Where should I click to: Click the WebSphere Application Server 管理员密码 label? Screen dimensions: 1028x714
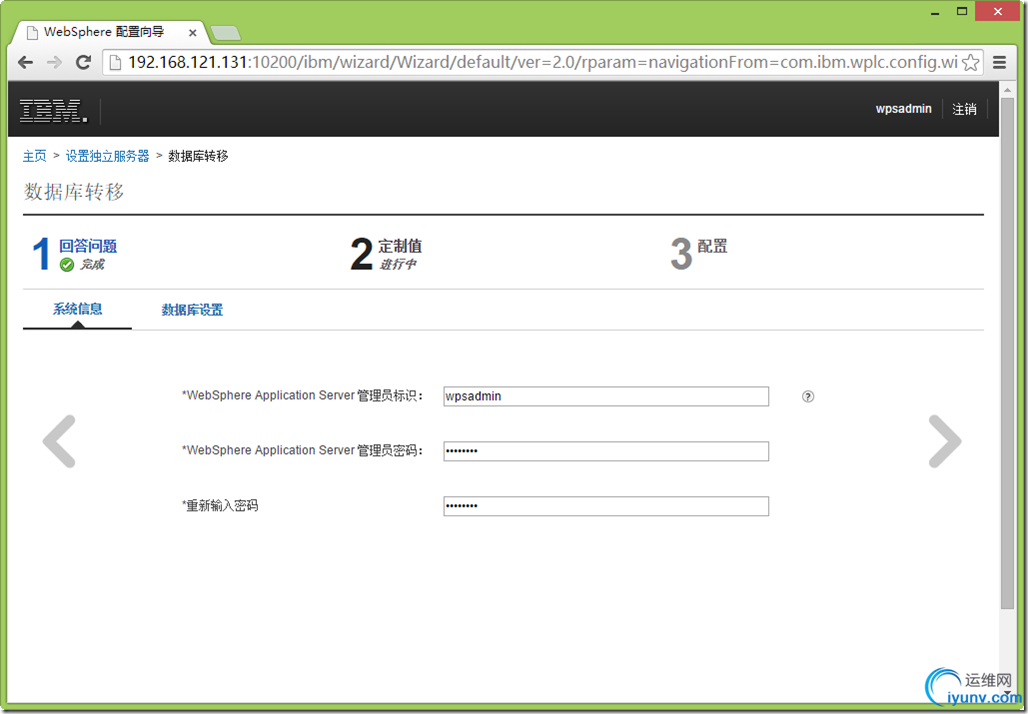pos(303,450)
